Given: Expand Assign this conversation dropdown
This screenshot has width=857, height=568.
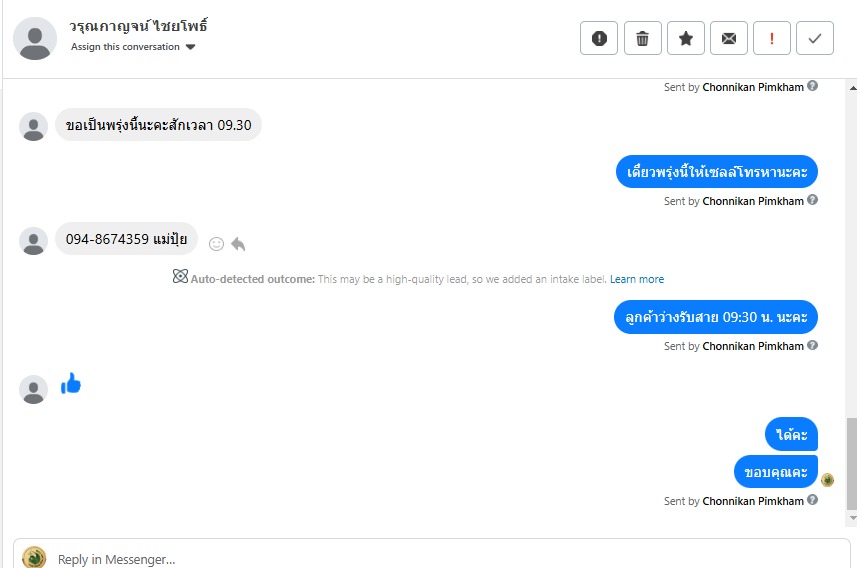Looking at the screenshot, I should point(191,47).
